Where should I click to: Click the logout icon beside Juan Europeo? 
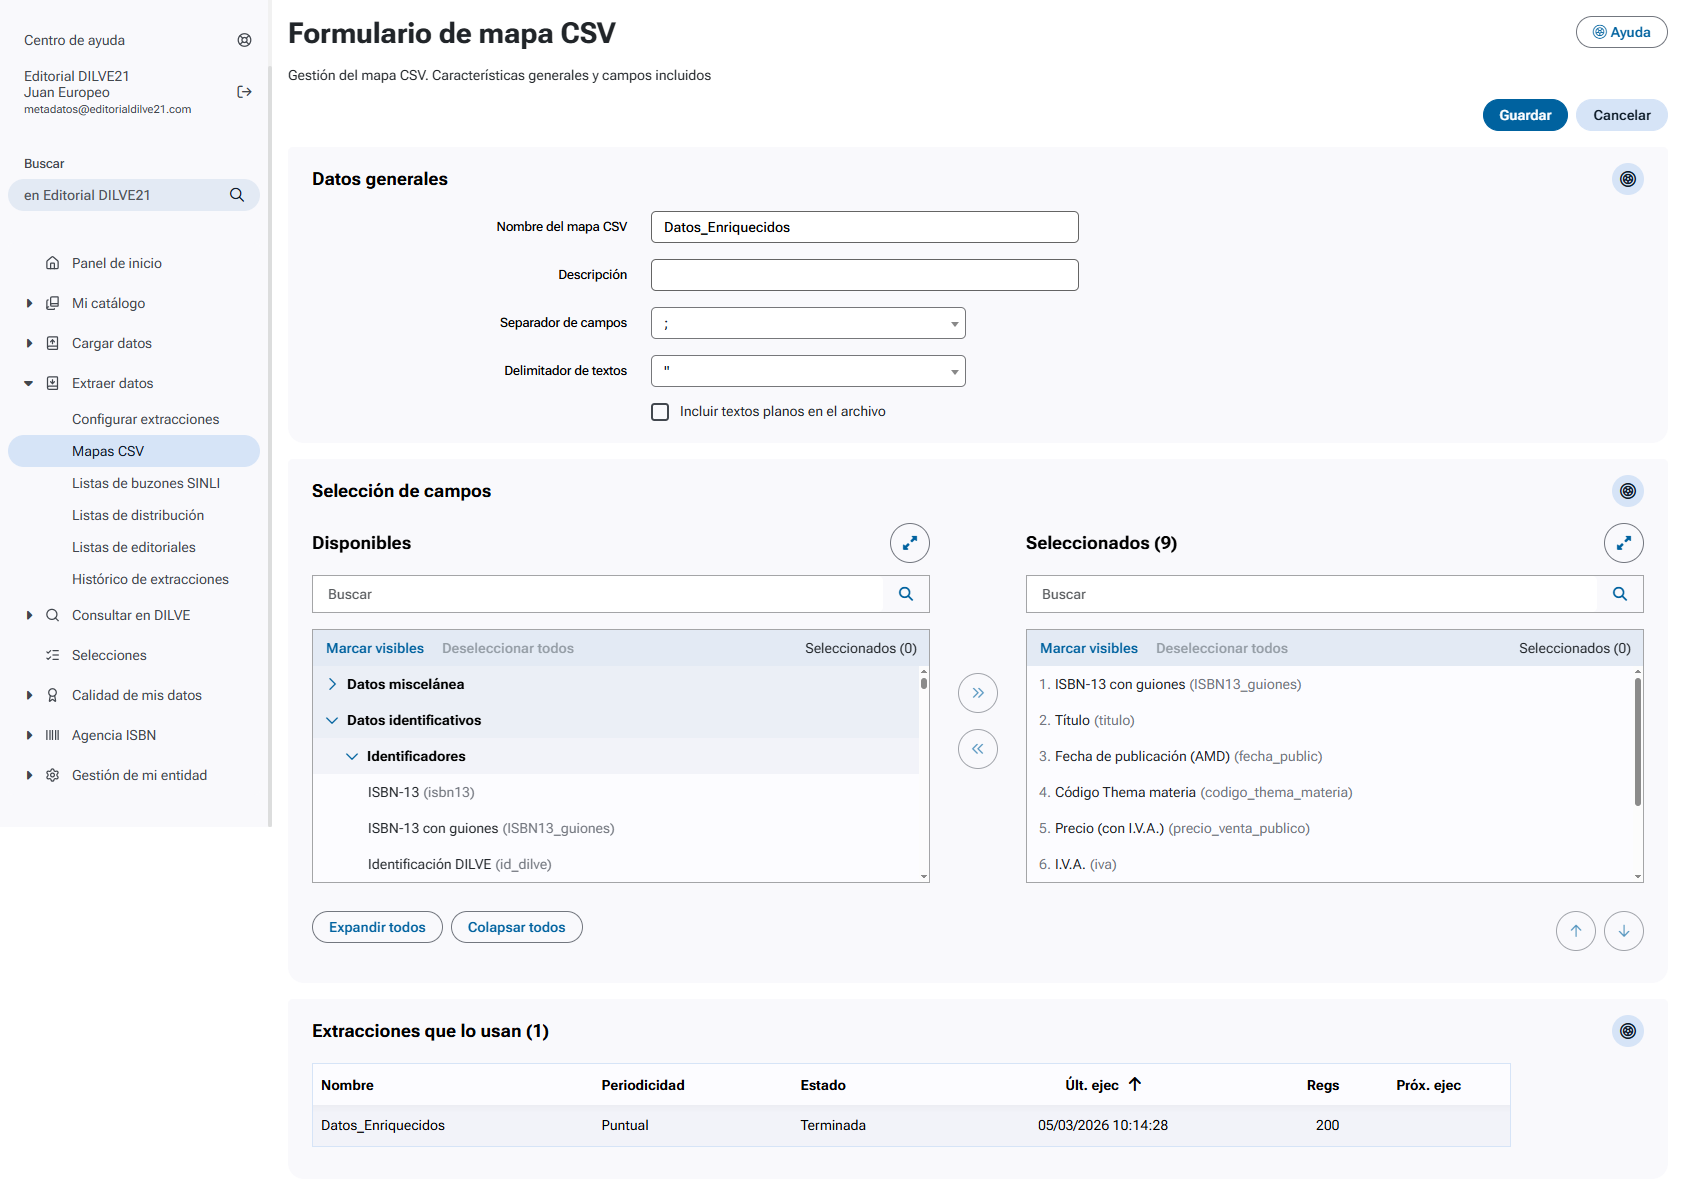[244, 92]
